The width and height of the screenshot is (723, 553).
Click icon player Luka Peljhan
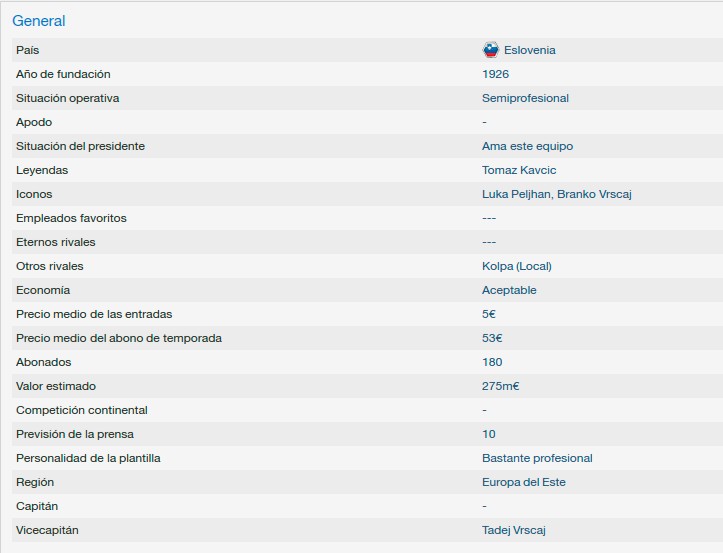pos(516,194)
